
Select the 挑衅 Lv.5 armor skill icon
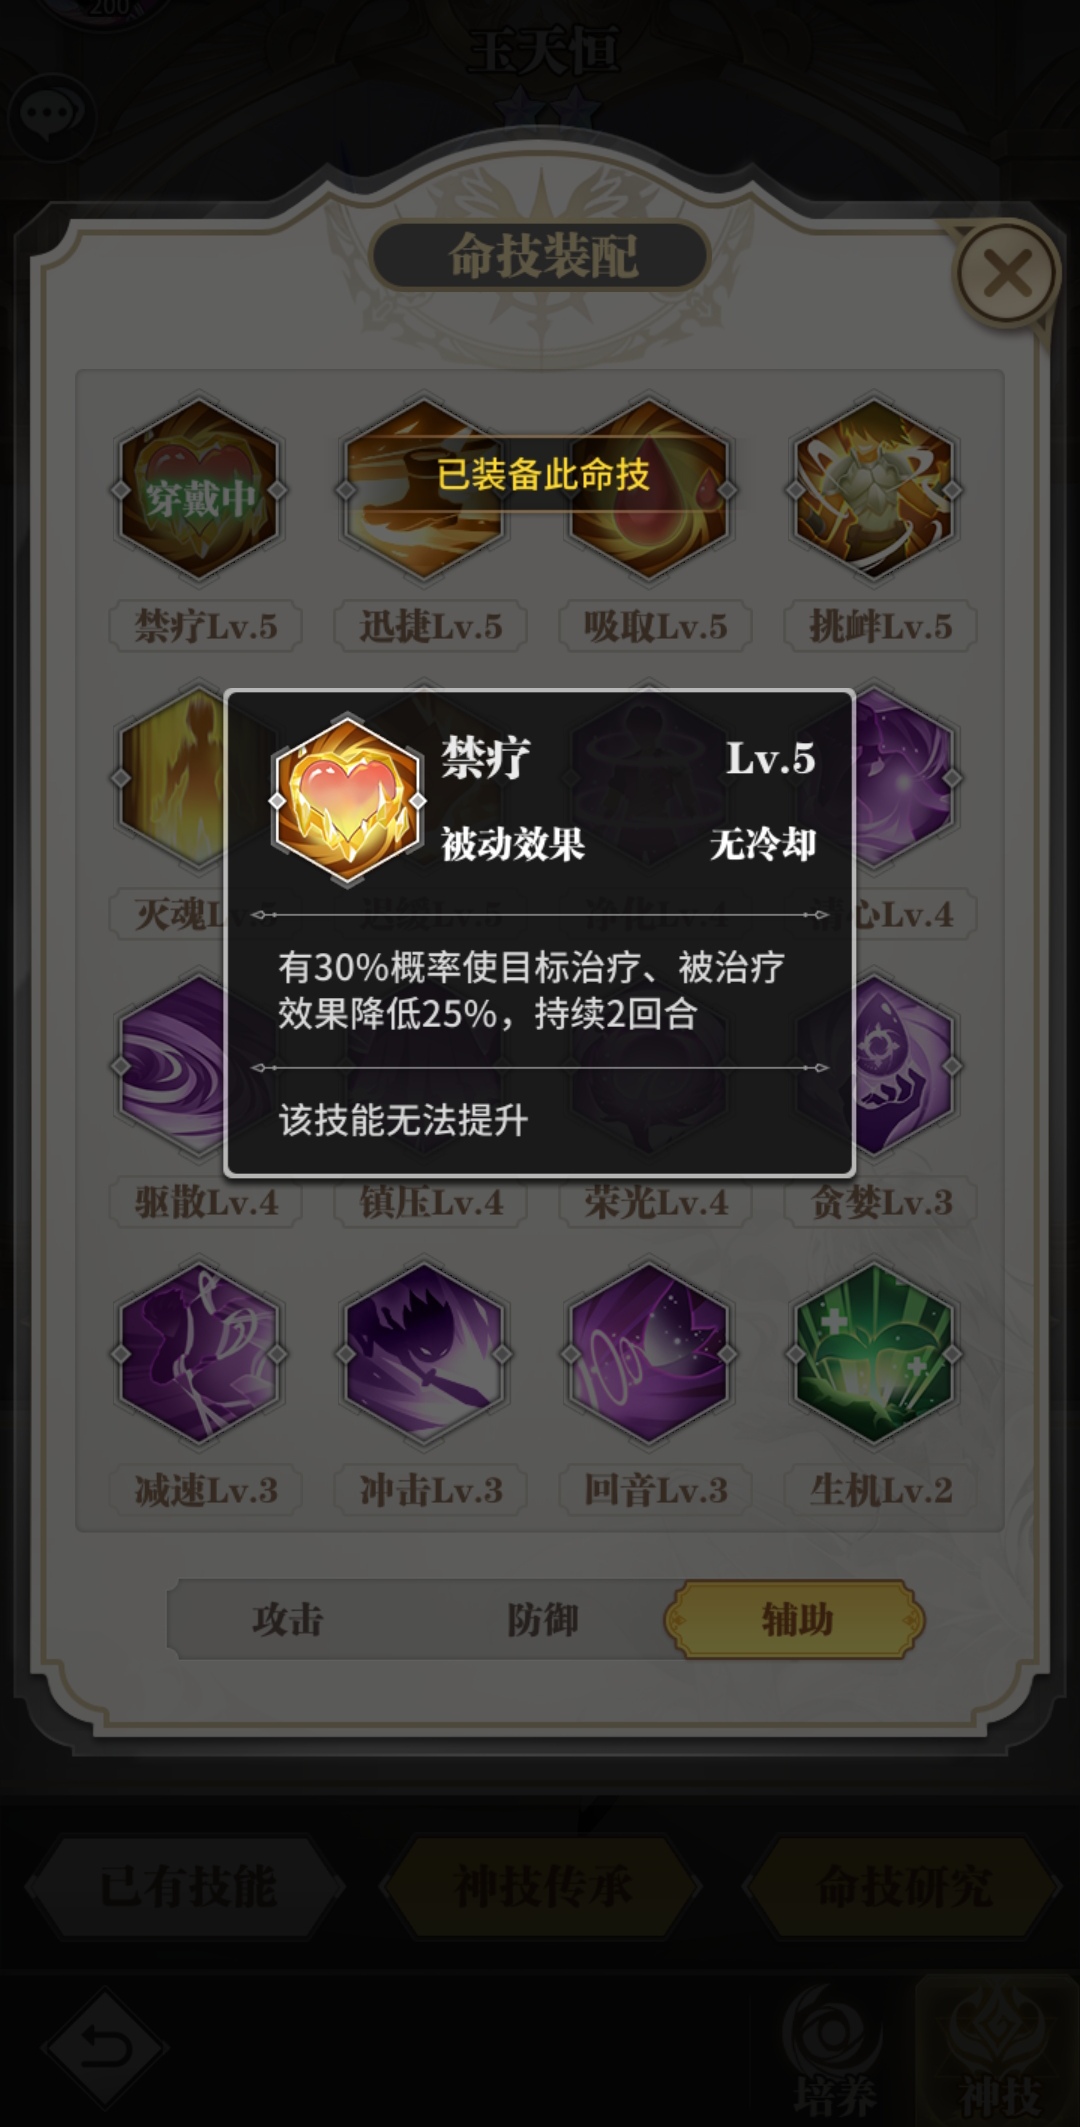click(x=874, y=489)
